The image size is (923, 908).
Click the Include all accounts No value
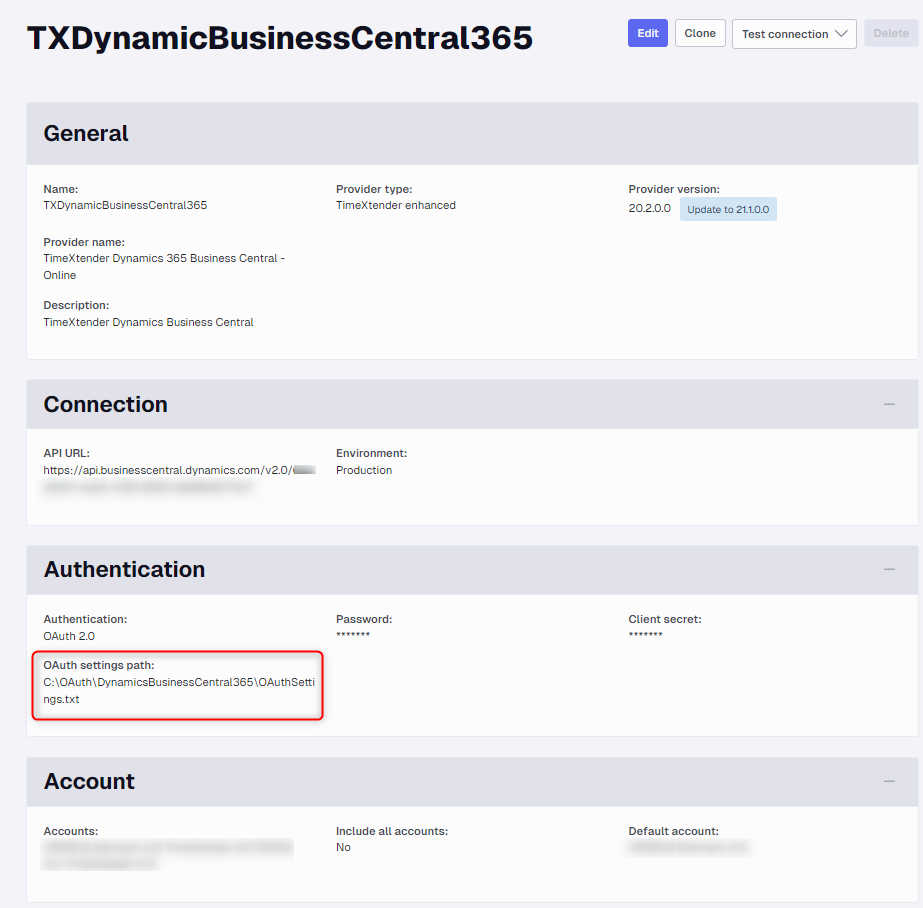point(343,847)
